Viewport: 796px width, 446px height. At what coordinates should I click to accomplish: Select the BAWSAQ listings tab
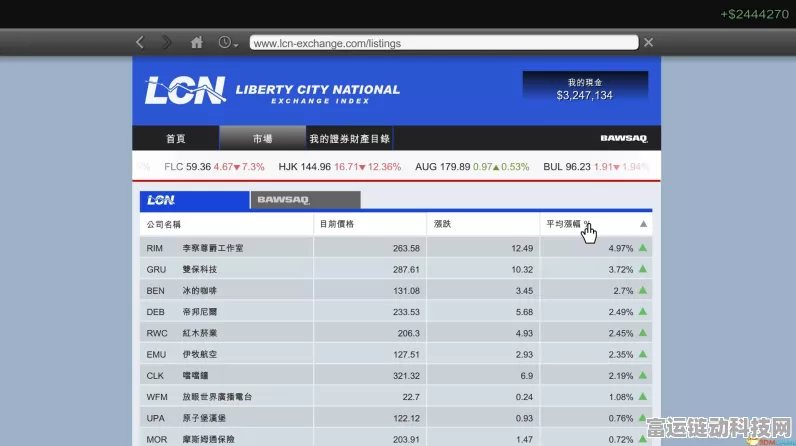(306, 200)
